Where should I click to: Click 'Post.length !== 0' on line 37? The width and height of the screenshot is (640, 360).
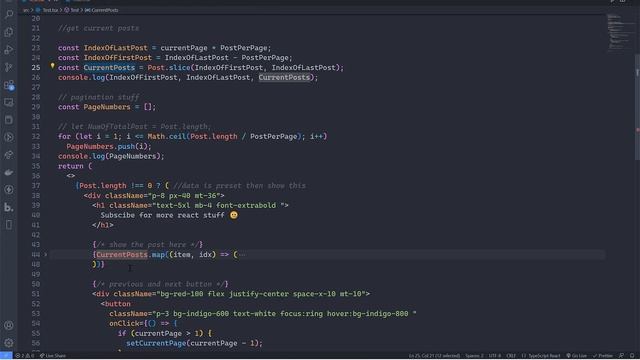point(116,186)
